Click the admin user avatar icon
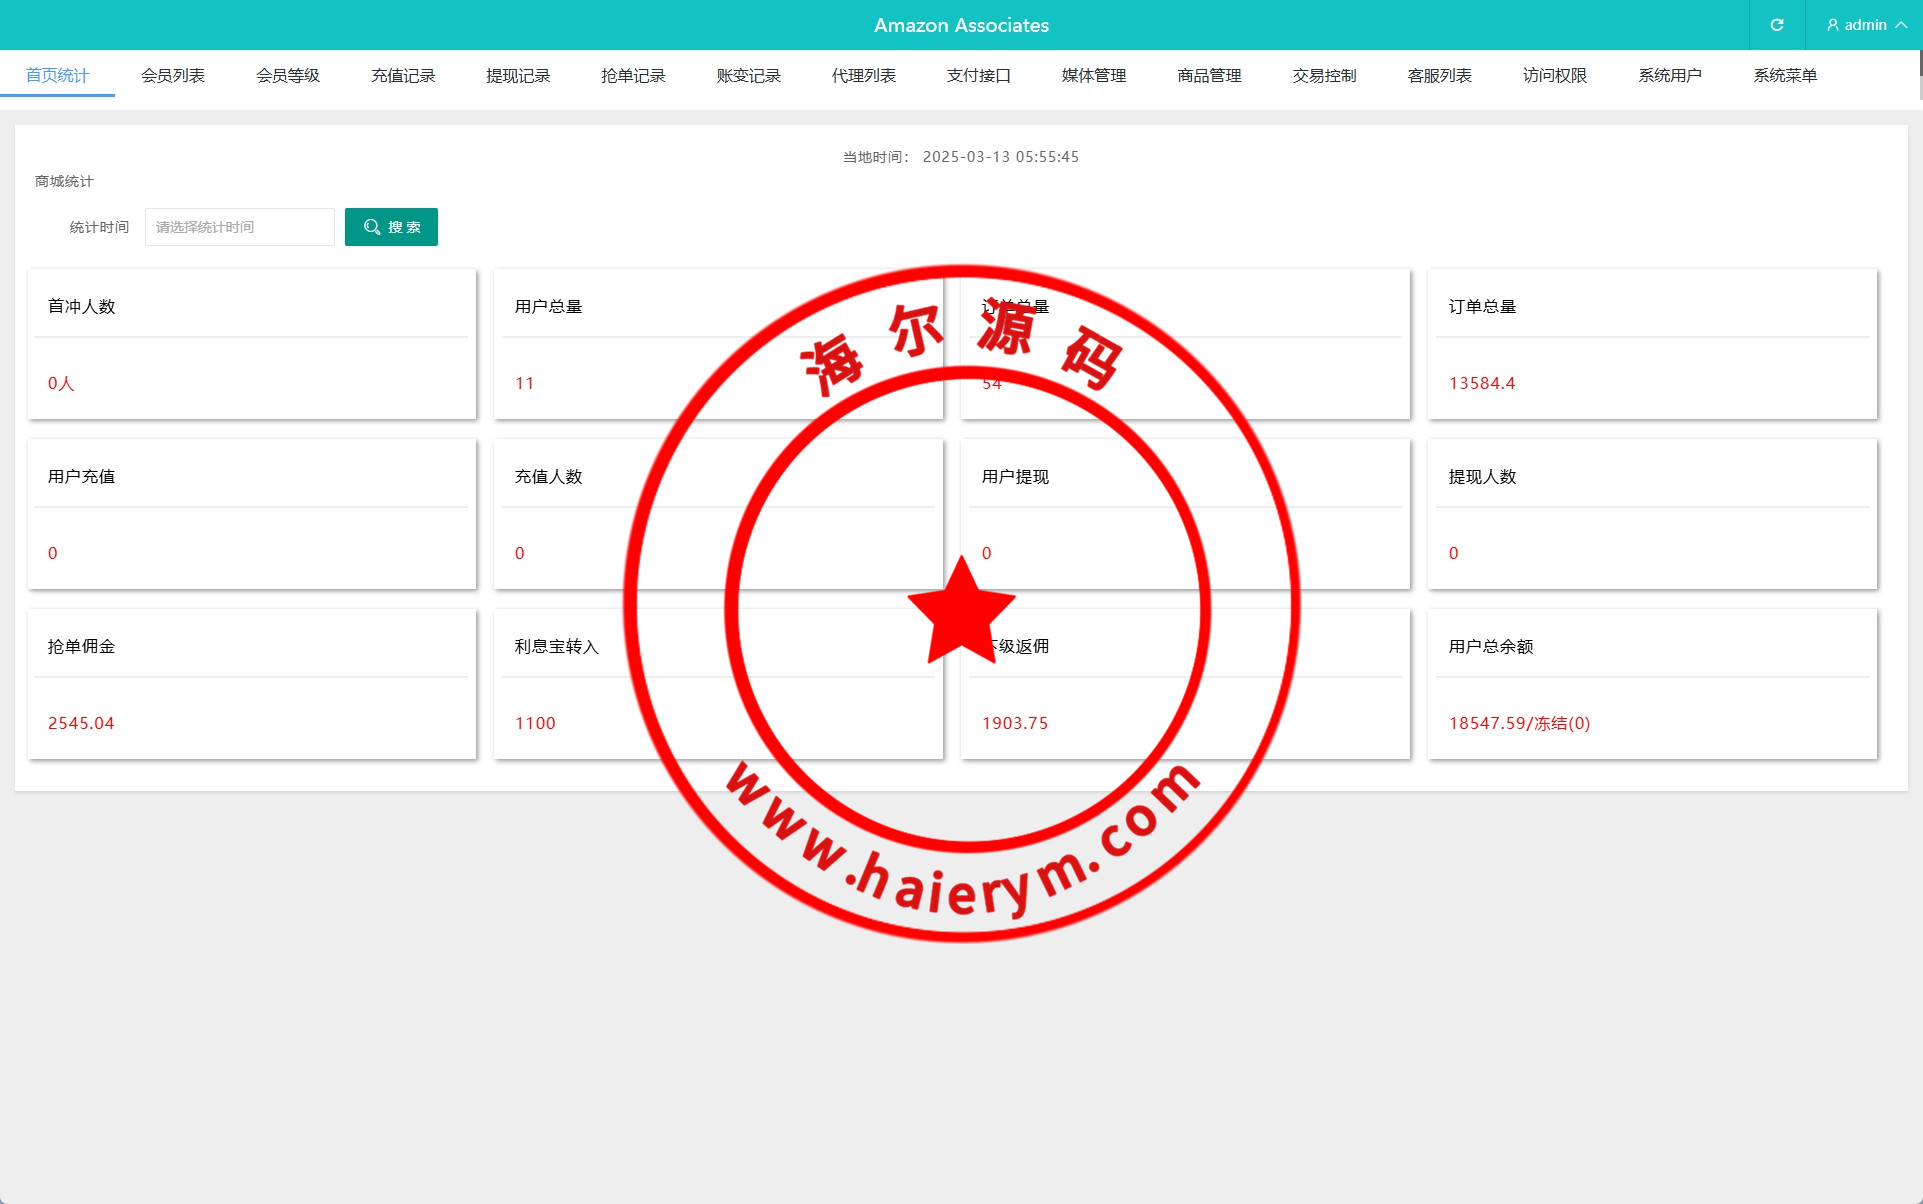1923x1204 pixels. (x=1833, y=25)
